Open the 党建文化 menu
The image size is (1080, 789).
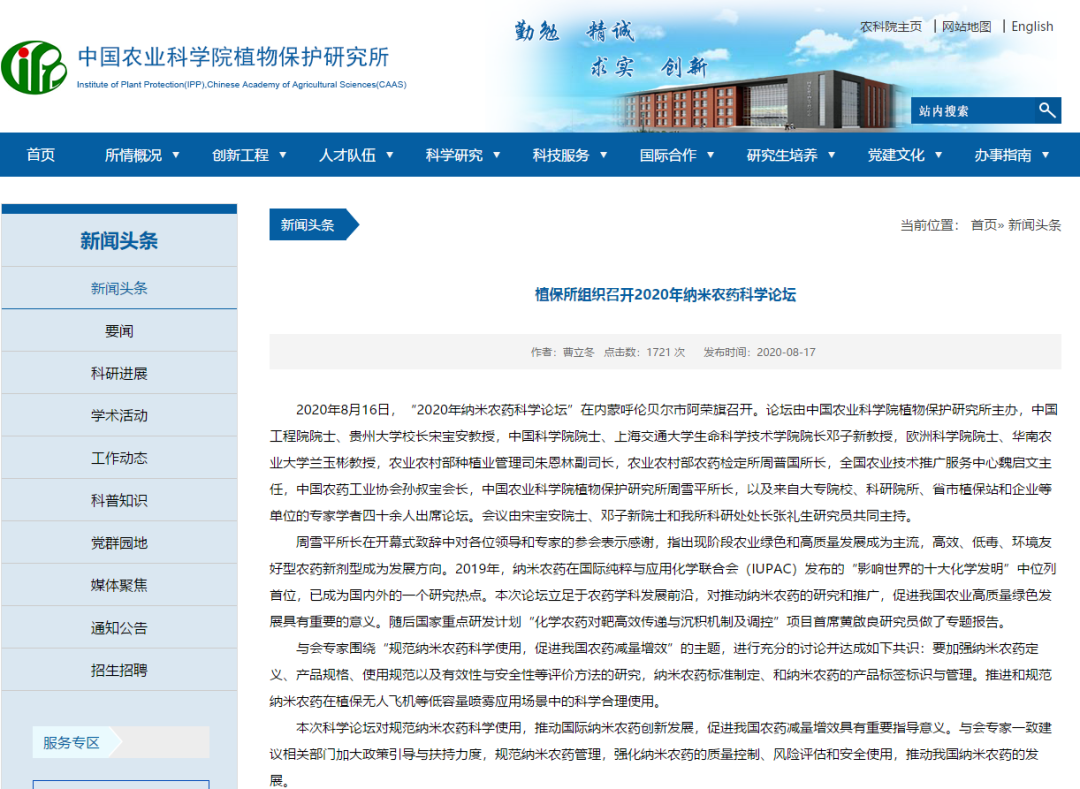pyautogui.click(x=895, y=155)
